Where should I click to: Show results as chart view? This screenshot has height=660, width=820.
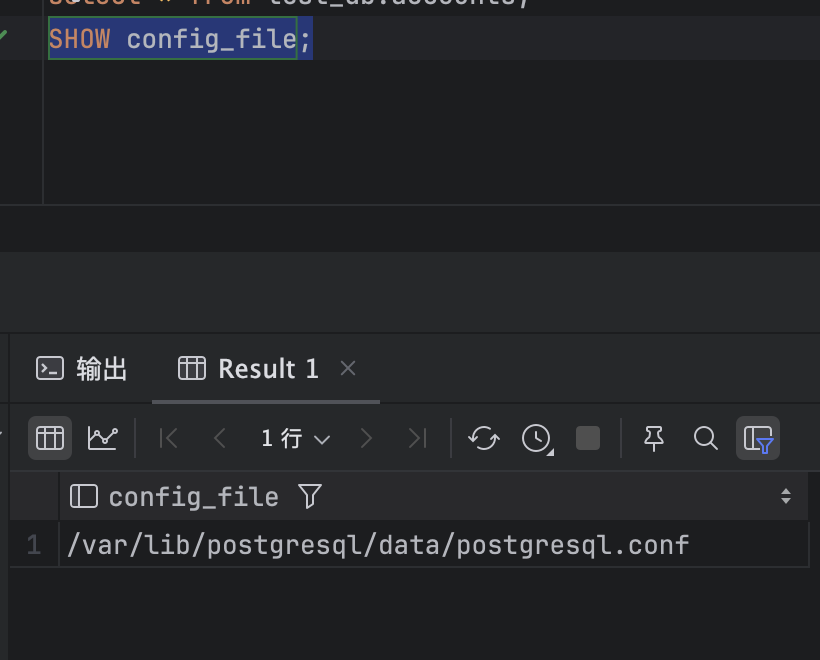coord(102,438)
